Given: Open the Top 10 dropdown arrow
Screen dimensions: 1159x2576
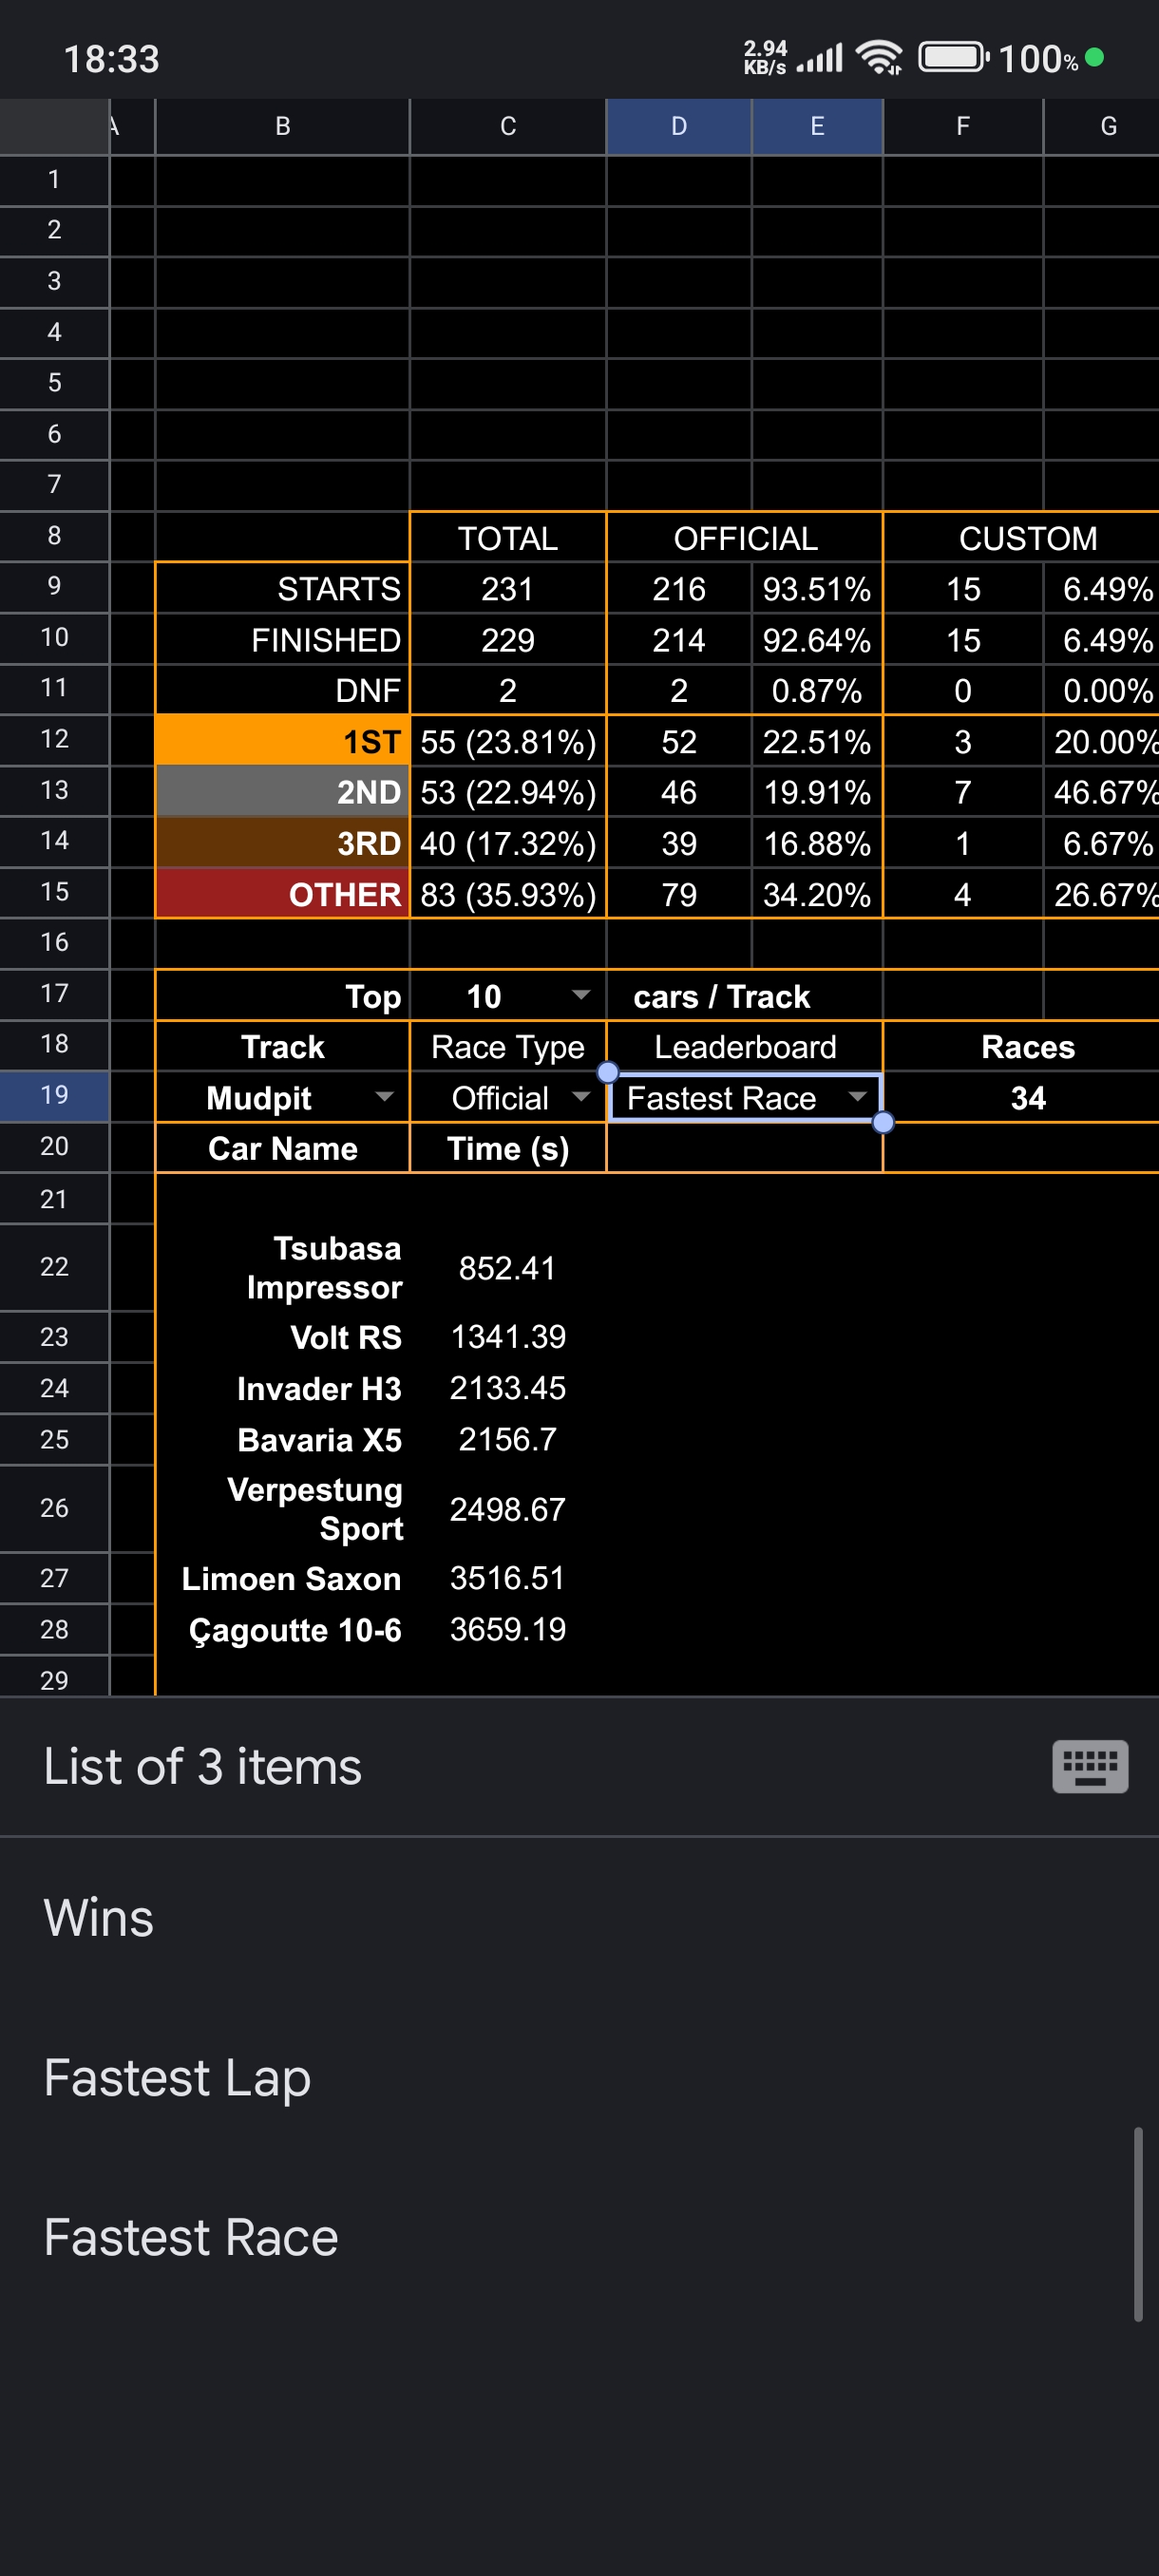Looking at the screenshot, I should 580,994.
